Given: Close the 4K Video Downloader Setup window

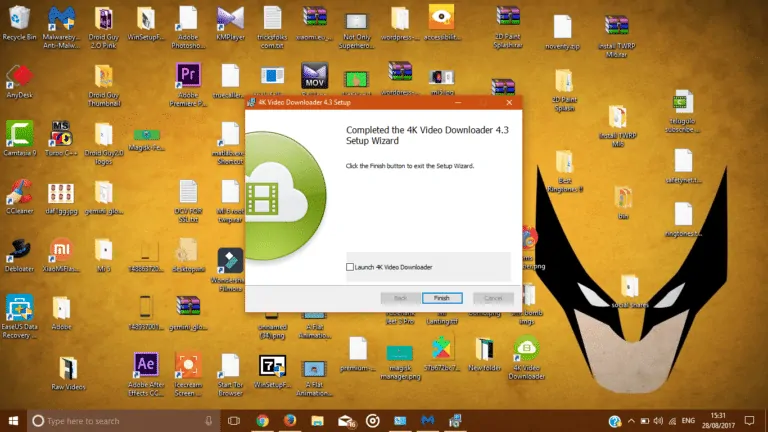Looking at the screenshot, I should 509,102.
